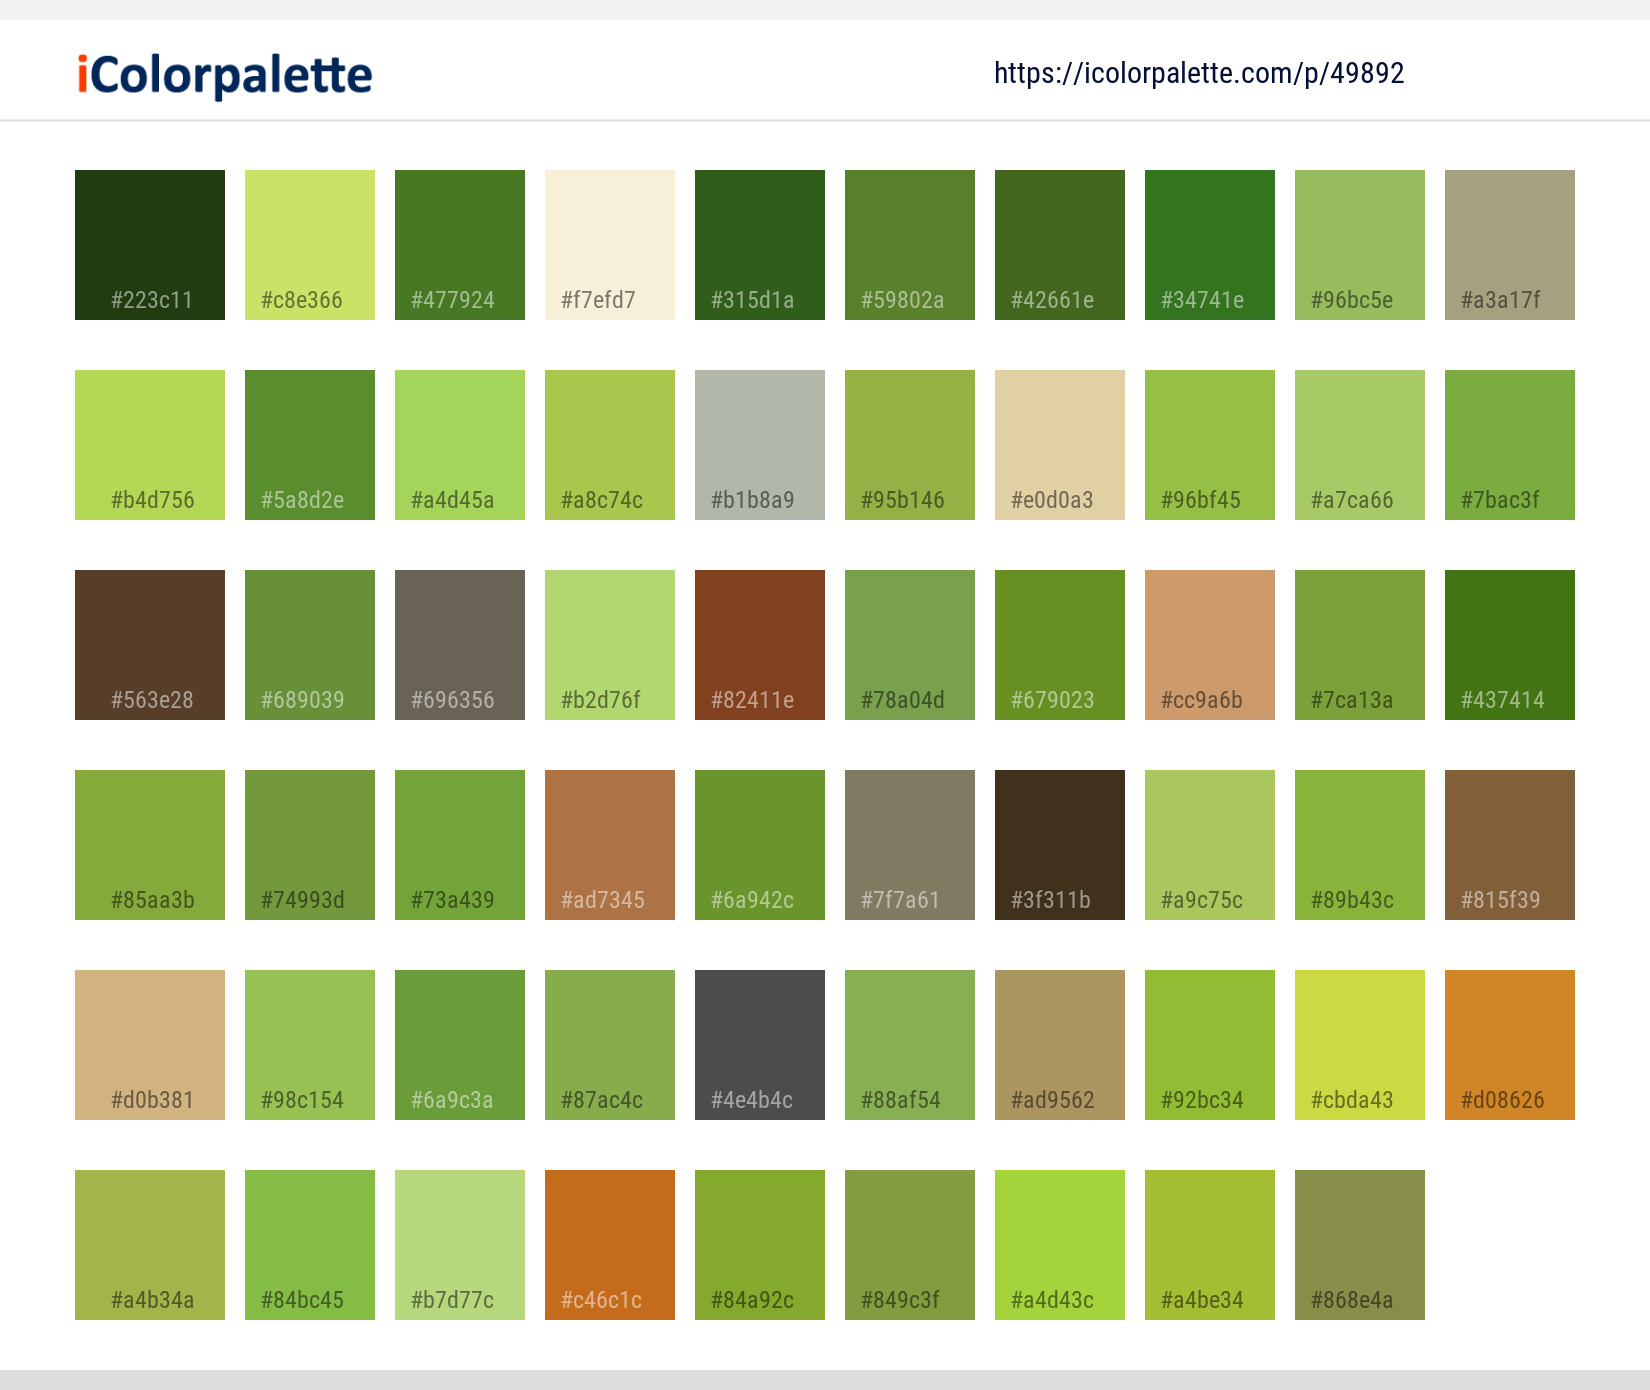Select the #868e4a olive swatch
This screenshot has width=1650, height=1390.
(1360, 1245)
